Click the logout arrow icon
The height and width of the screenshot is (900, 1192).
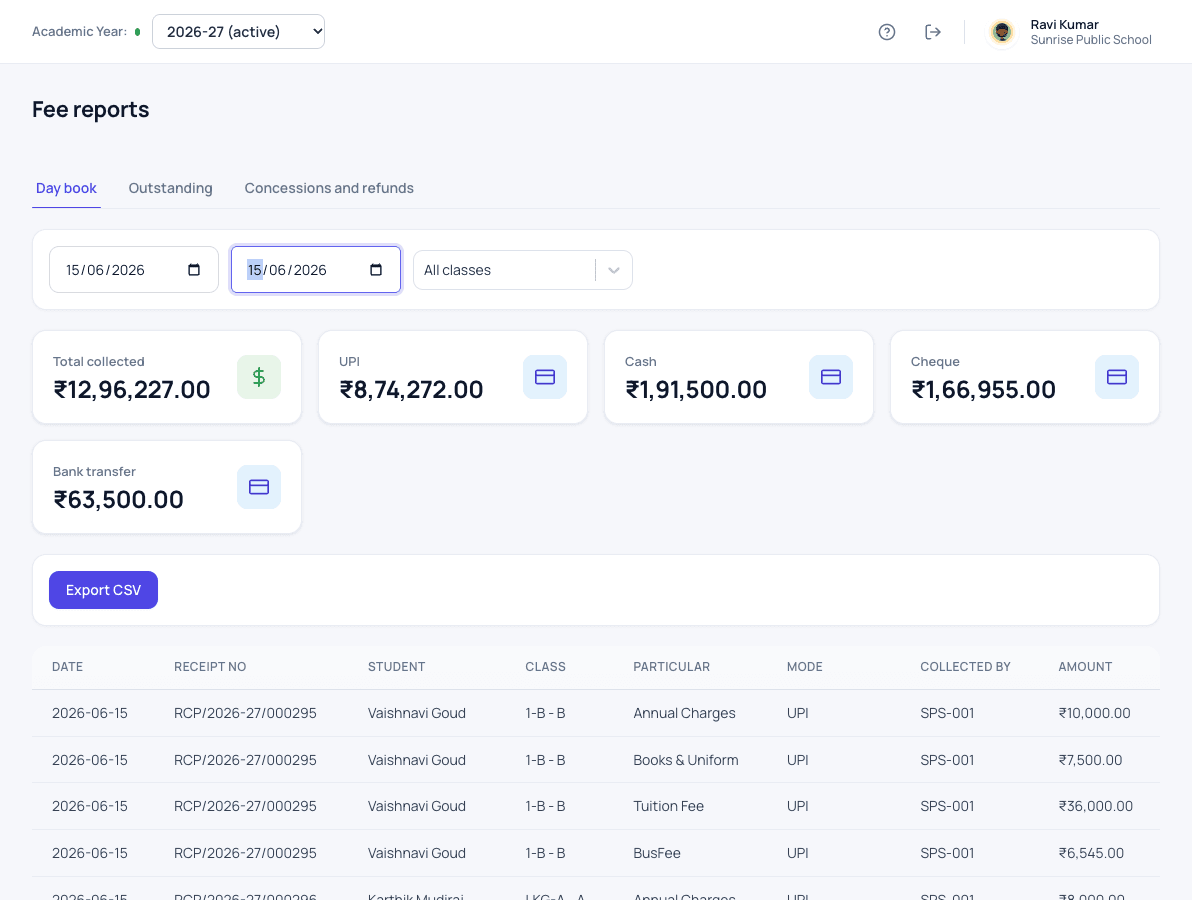tap(933, 32)
